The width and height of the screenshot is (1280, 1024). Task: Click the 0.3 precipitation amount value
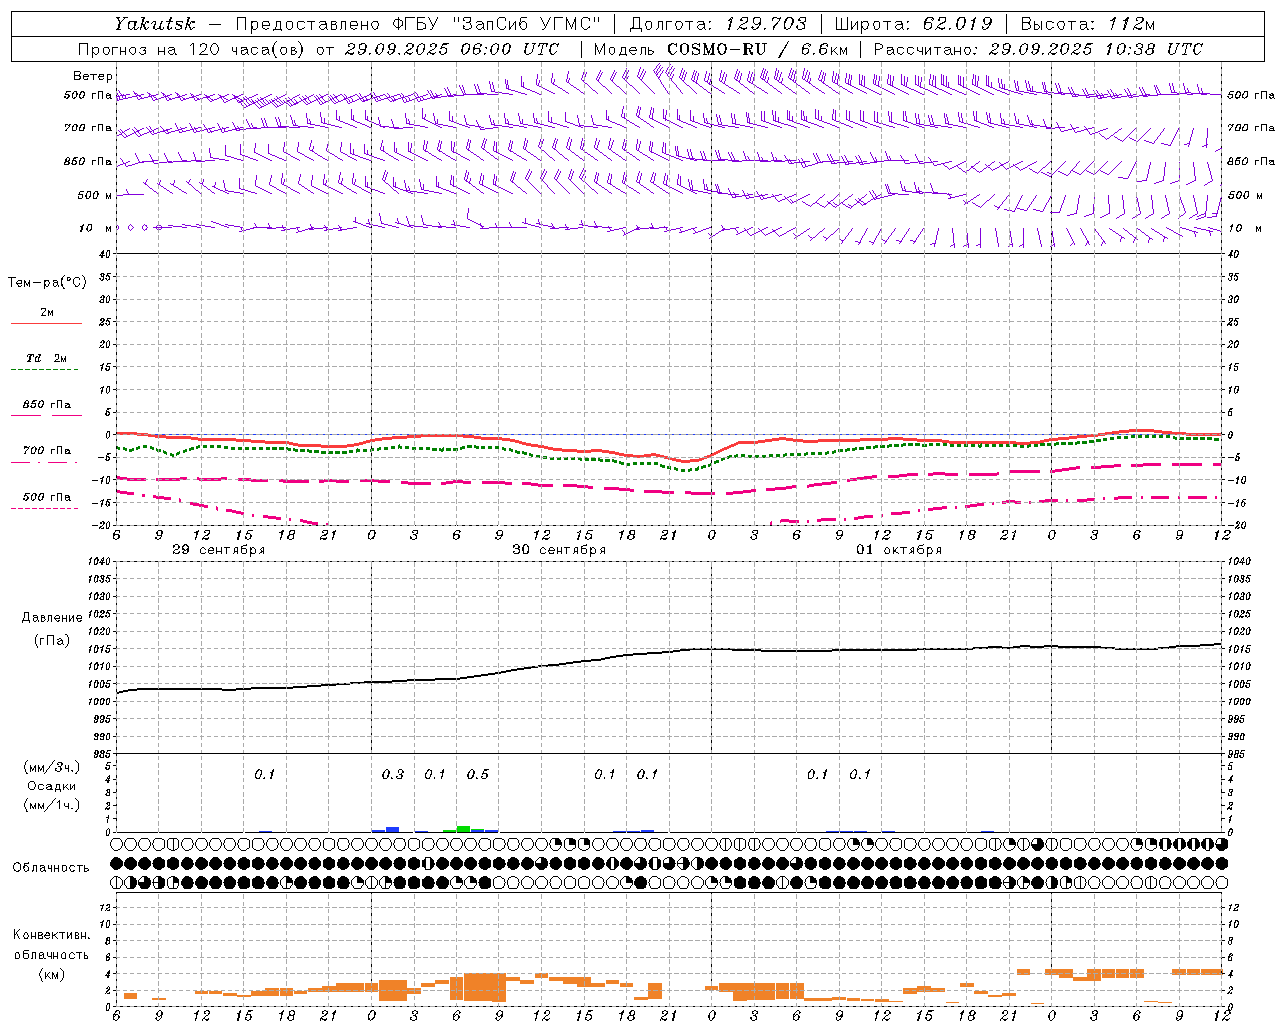point(393,774)
